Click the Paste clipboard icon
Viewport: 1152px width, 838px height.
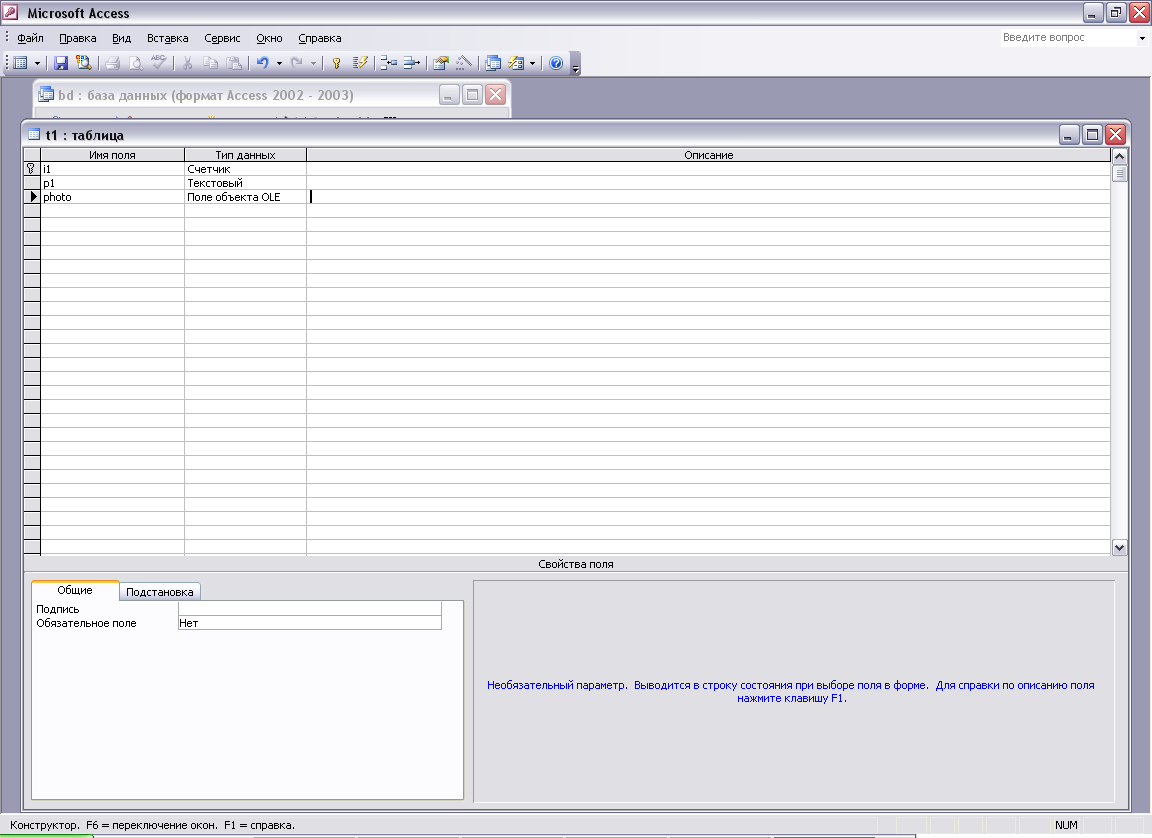tap(234, 63)
